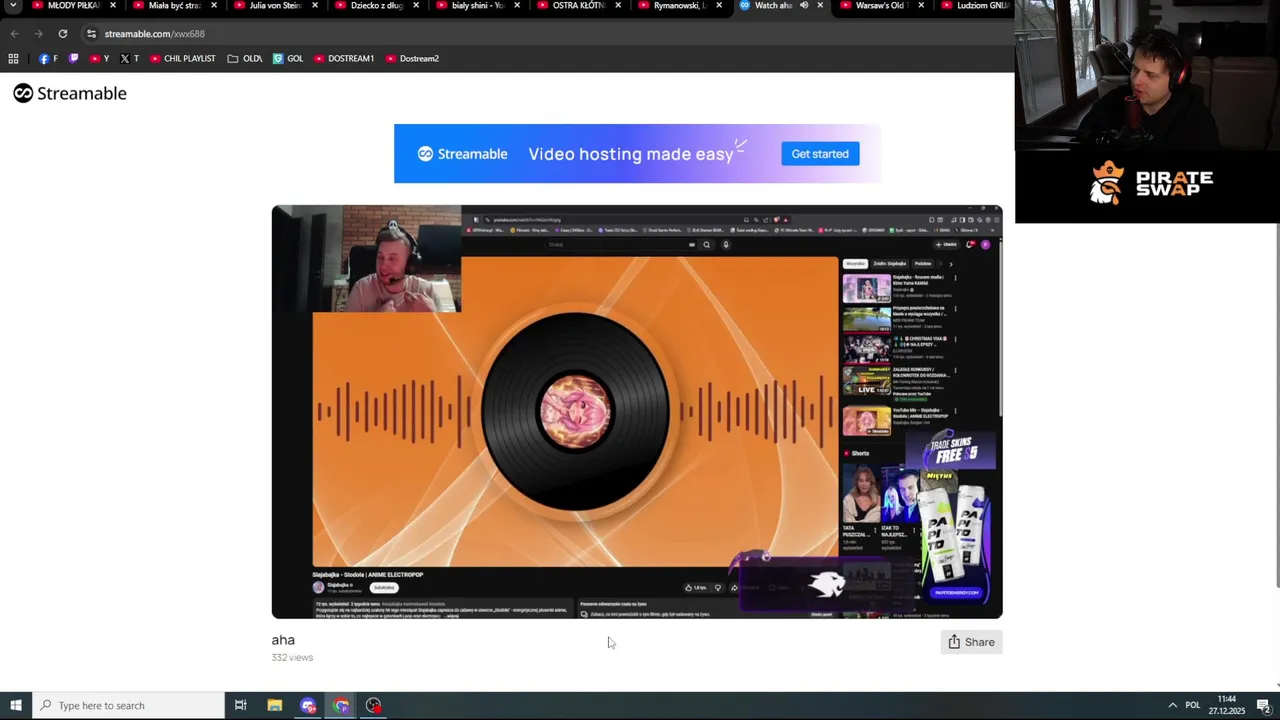Screen dimensions: 1280x720
Task: Open the DOSTREAM1 bookmark
Action: click(x=344, y=59)
